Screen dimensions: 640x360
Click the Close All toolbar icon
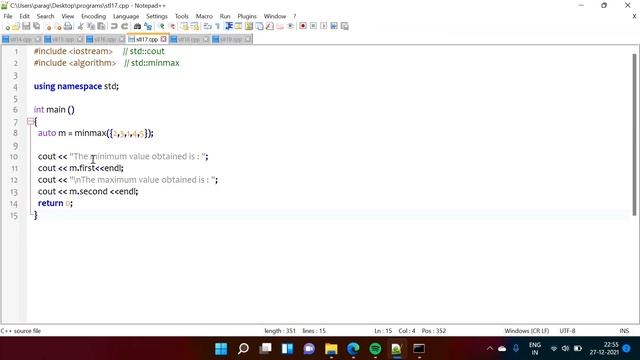(58, 27)
